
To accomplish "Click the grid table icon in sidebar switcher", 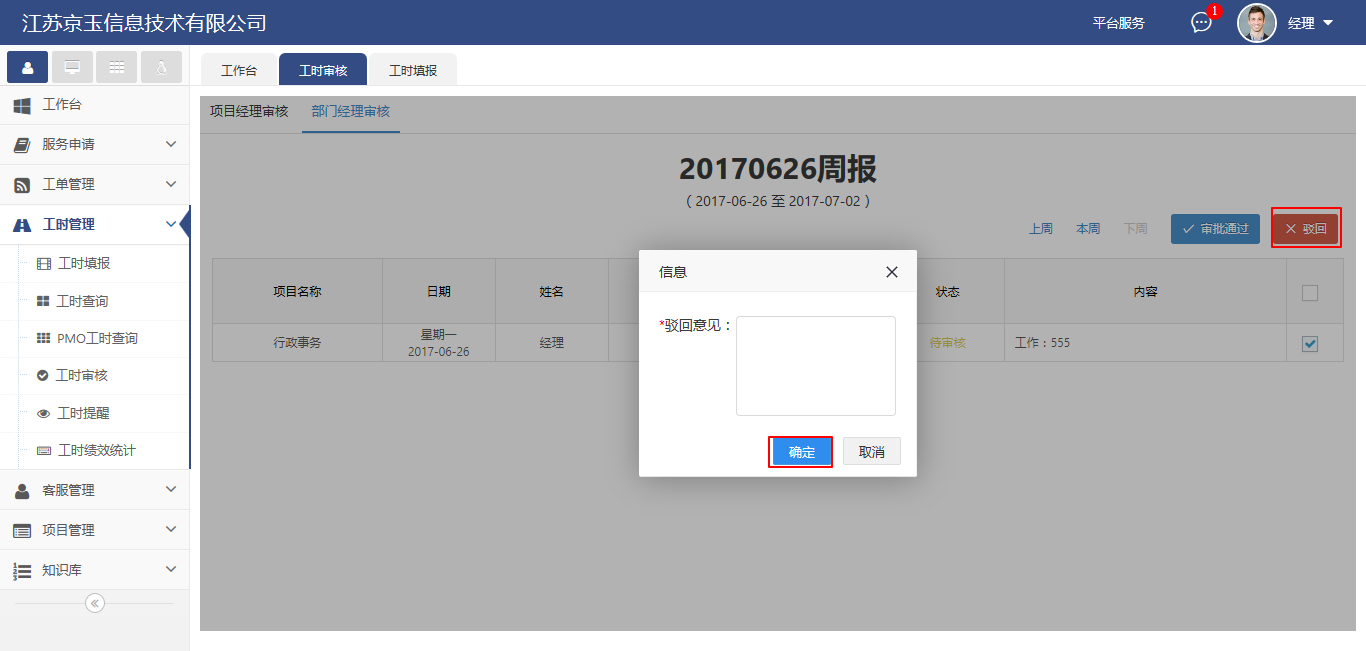I will coord(117,67).
